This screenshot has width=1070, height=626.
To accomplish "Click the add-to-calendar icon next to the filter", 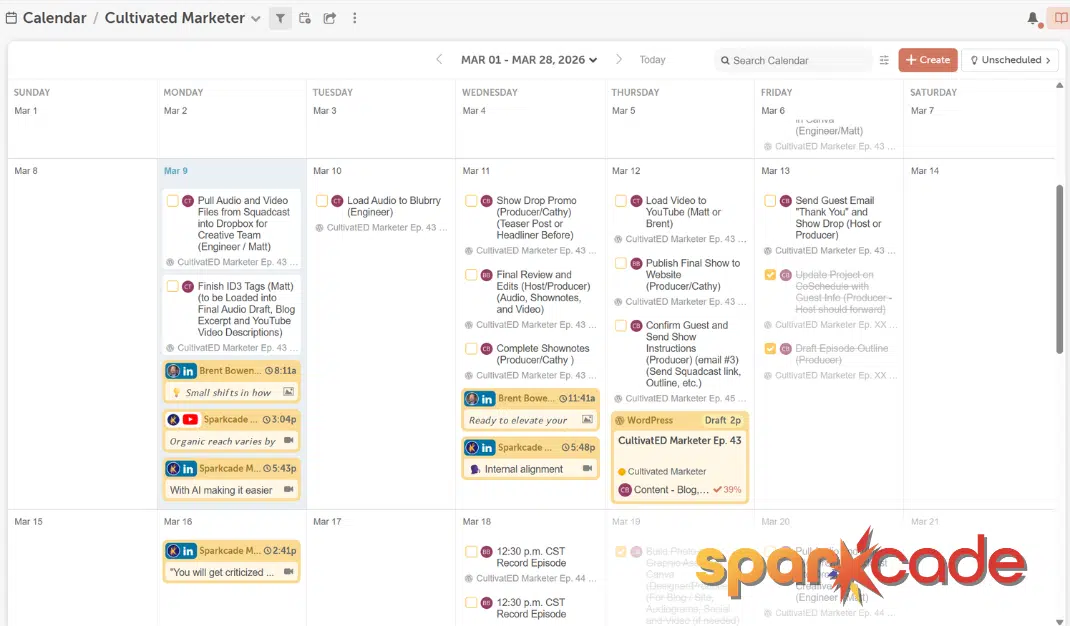I will (305, 18).
